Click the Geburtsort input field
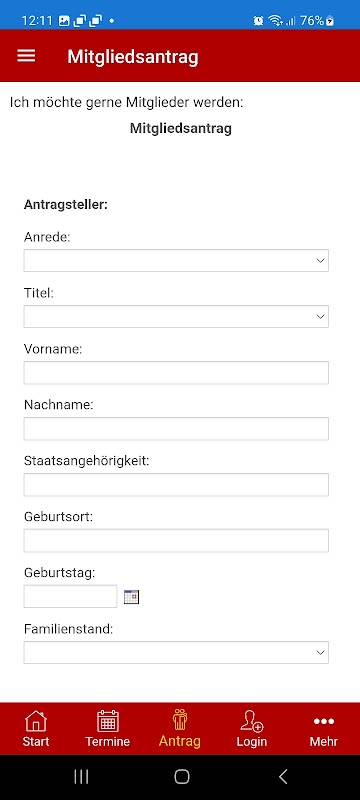 (x=176, y=540)
